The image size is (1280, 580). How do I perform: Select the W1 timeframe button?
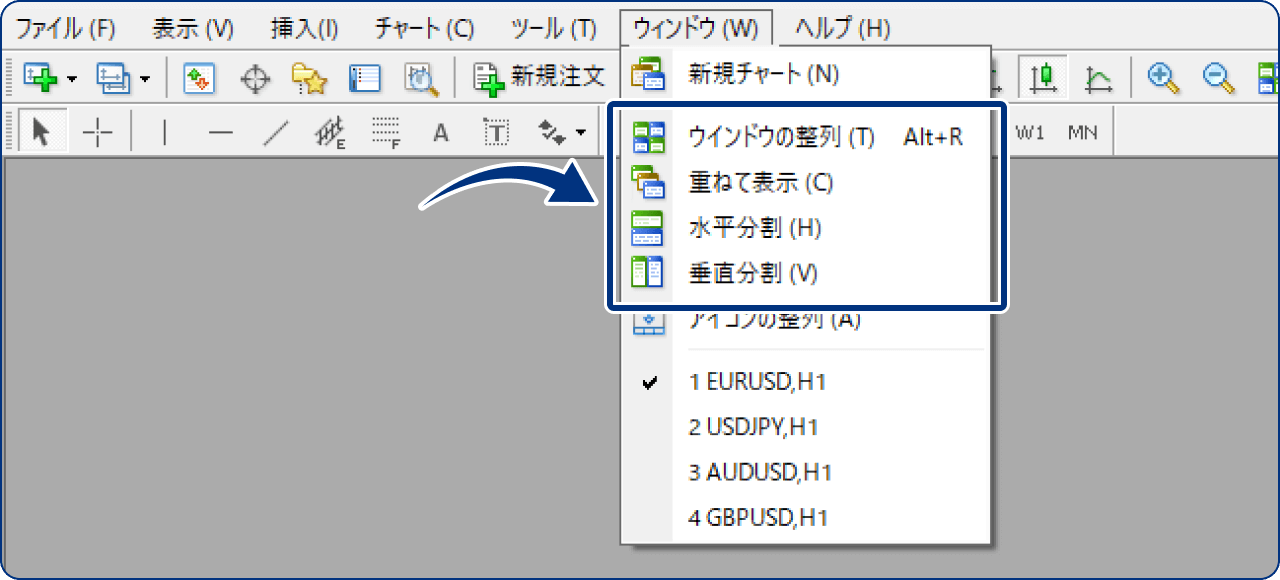click(x=1031, y=132)
